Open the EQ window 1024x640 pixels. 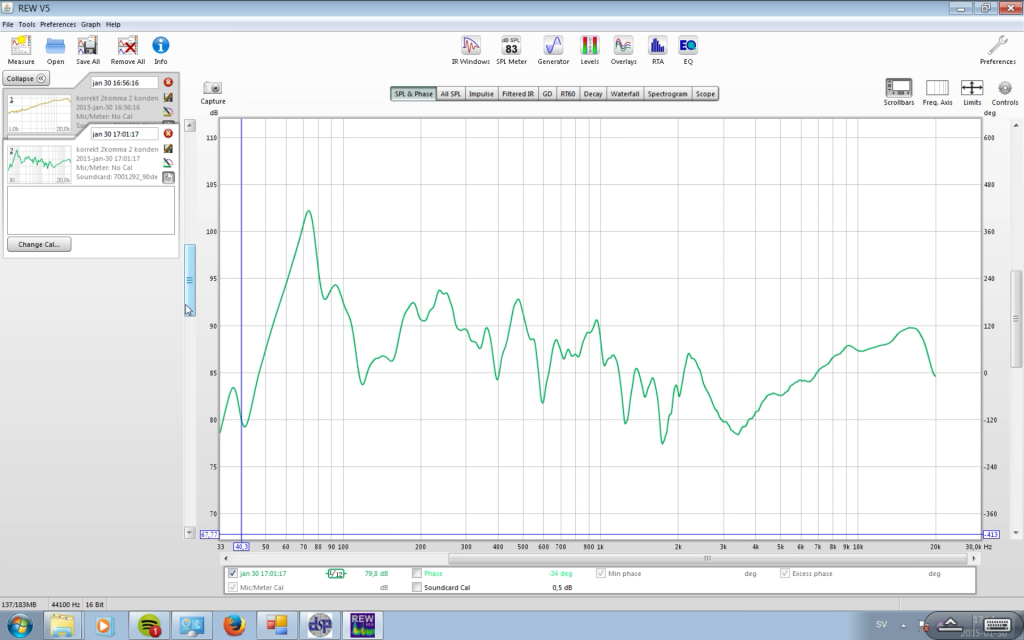click(688, 50)
